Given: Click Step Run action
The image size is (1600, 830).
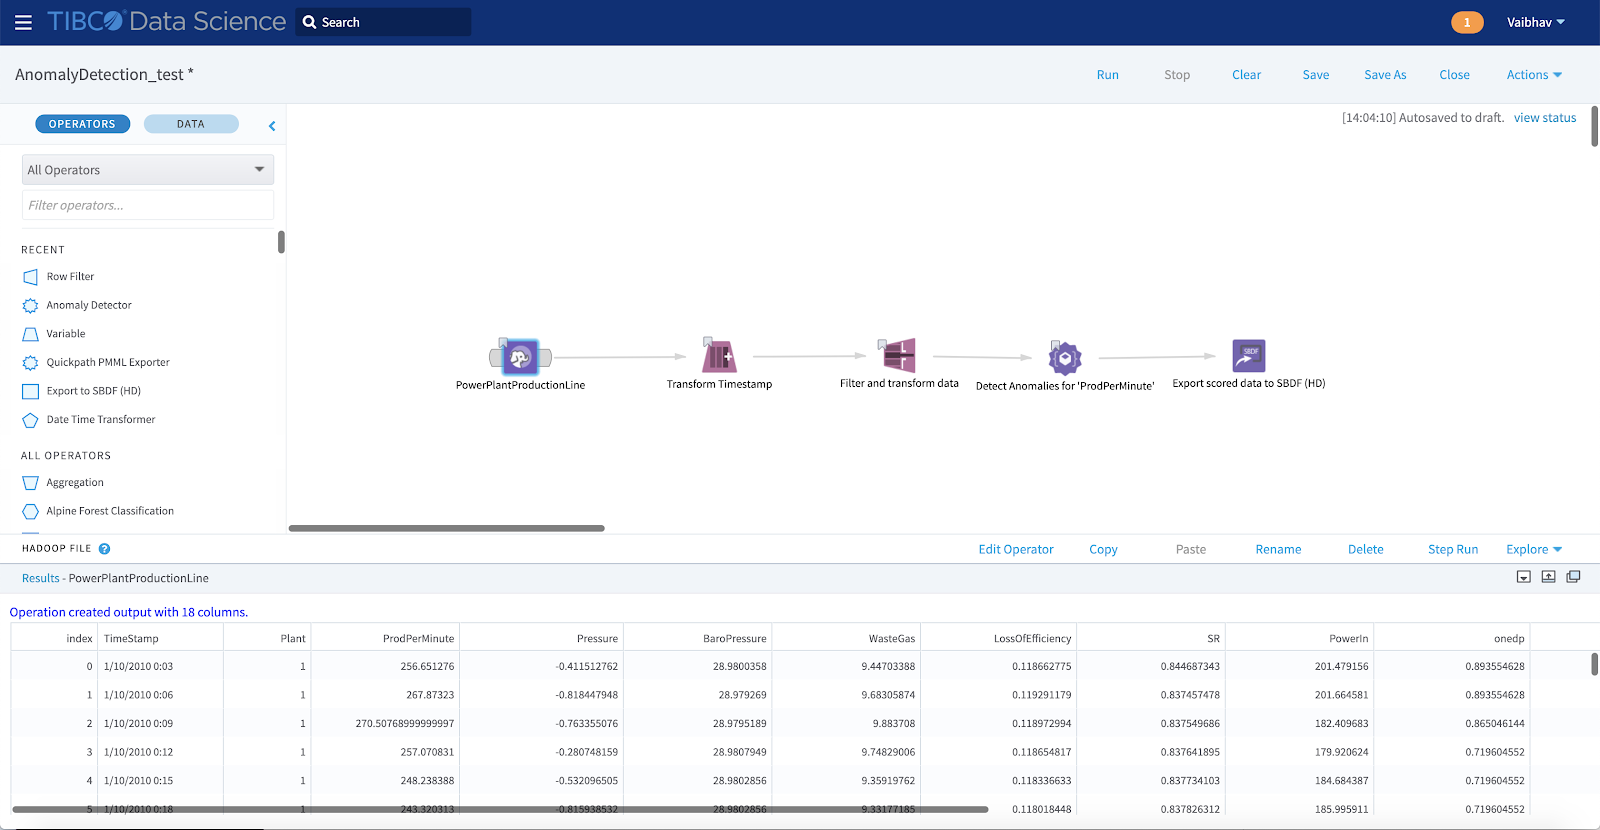Looking at the screenshot, I should [x=1453, y=549].
